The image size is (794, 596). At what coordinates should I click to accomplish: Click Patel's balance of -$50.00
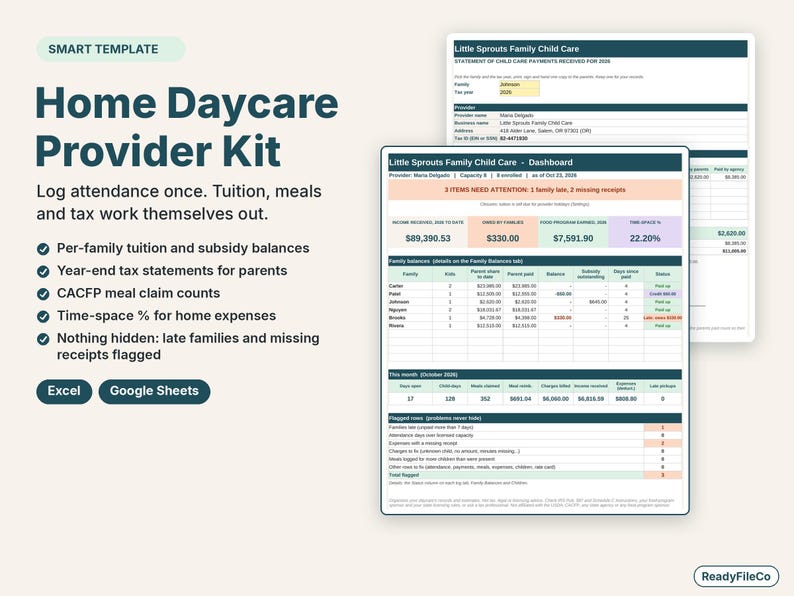click(563, 294)
